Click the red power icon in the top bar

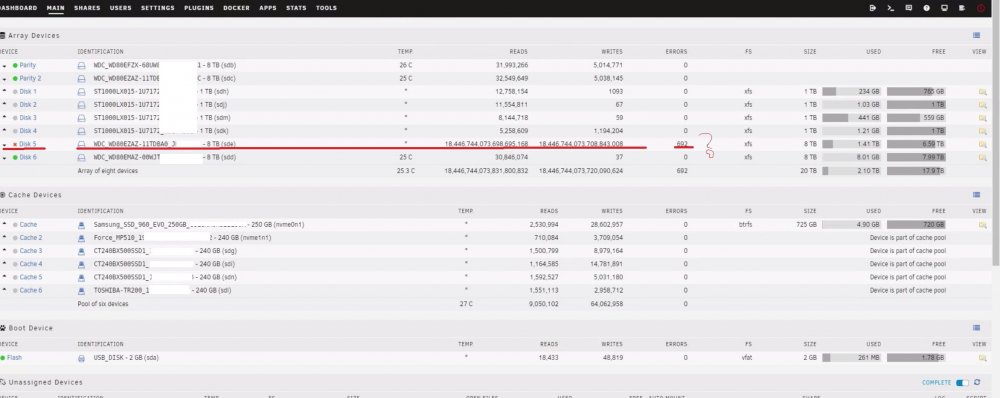981,8
